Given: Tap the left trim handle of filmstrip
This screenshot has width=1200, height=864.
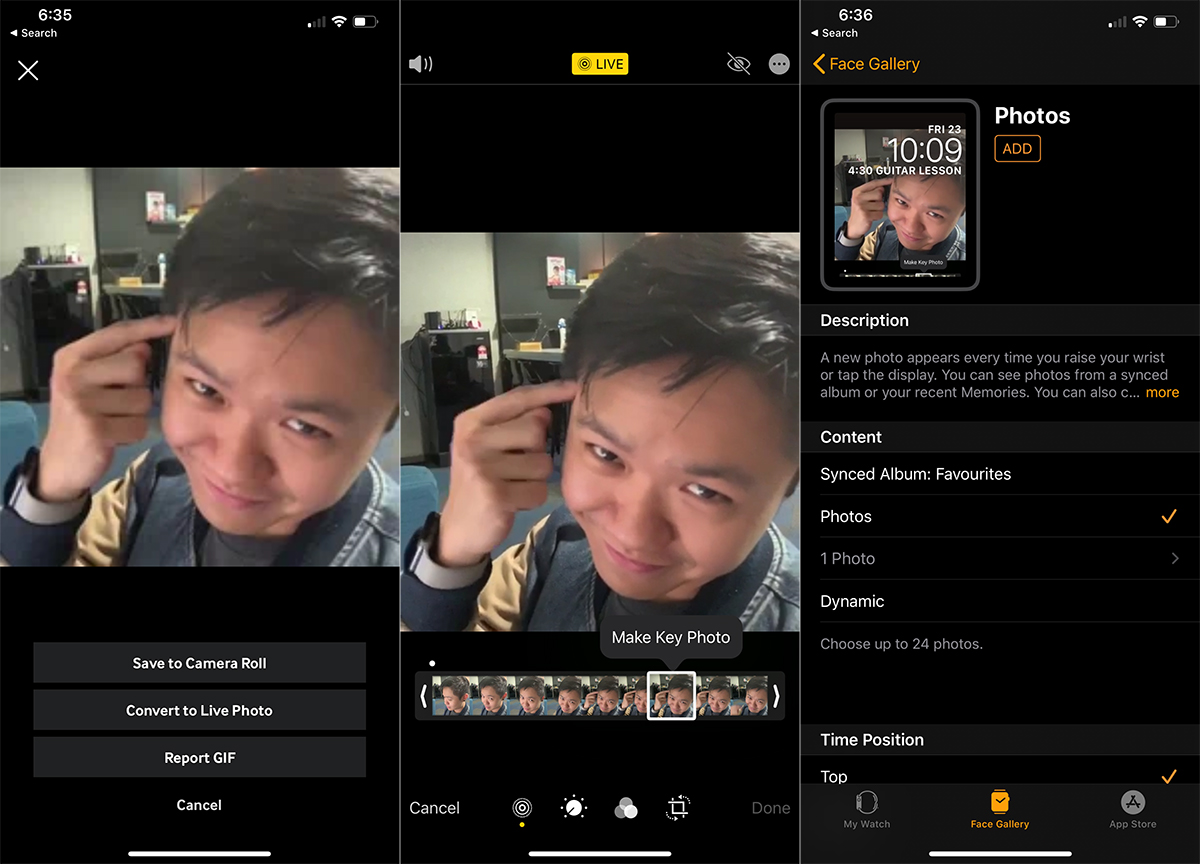Looking at the screenshot, I should click(x=424, y=695).
